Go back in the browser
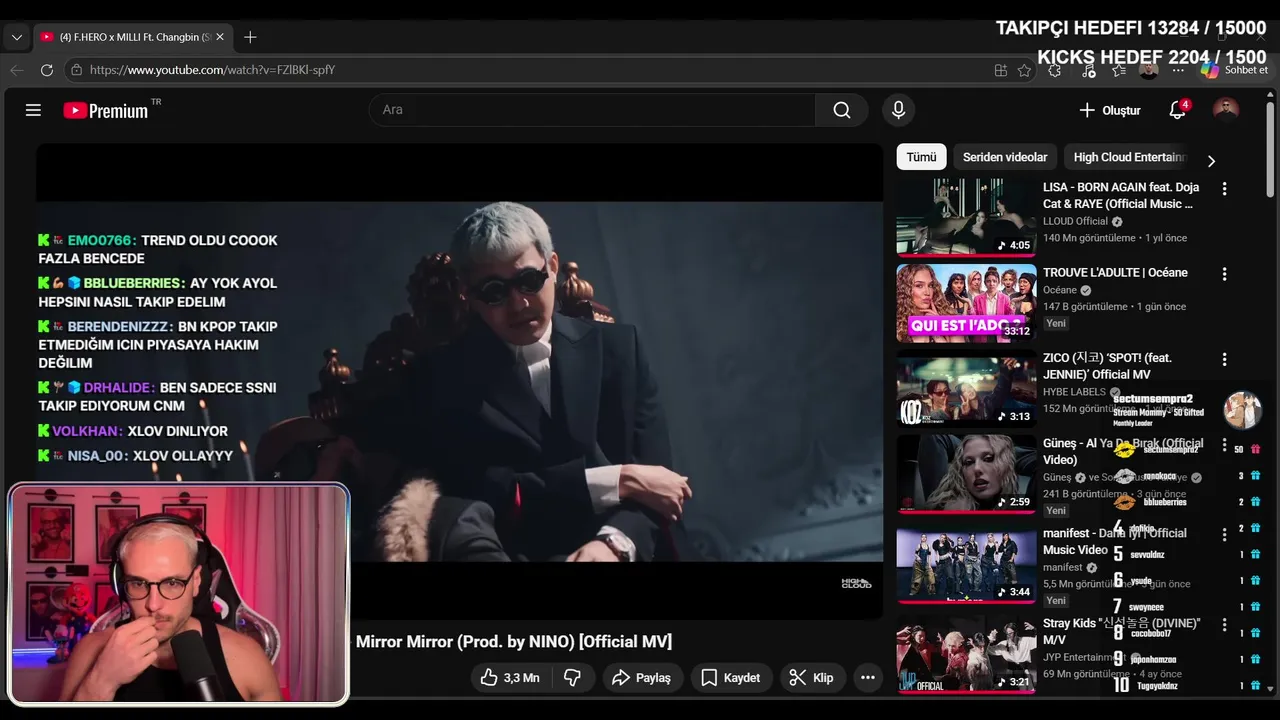Viewport: 1280px width, 720px height. coord(16,70)
